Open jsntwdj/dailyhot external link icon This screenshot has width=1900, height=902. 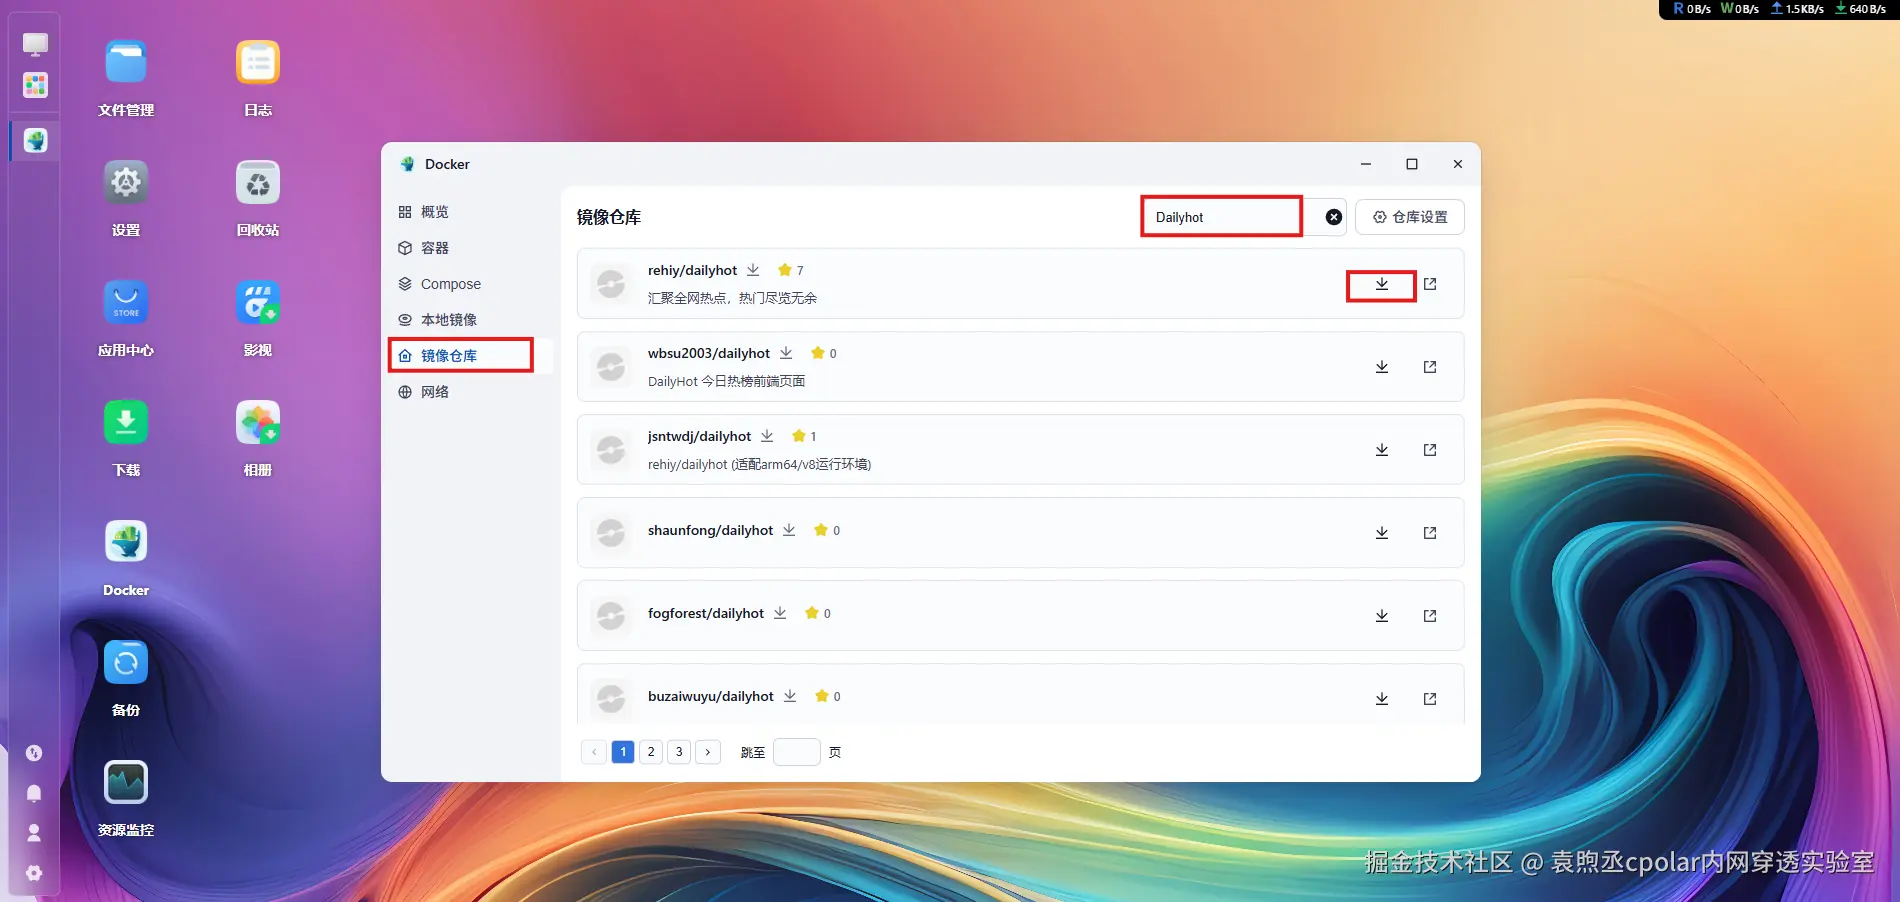point(1430,450)
